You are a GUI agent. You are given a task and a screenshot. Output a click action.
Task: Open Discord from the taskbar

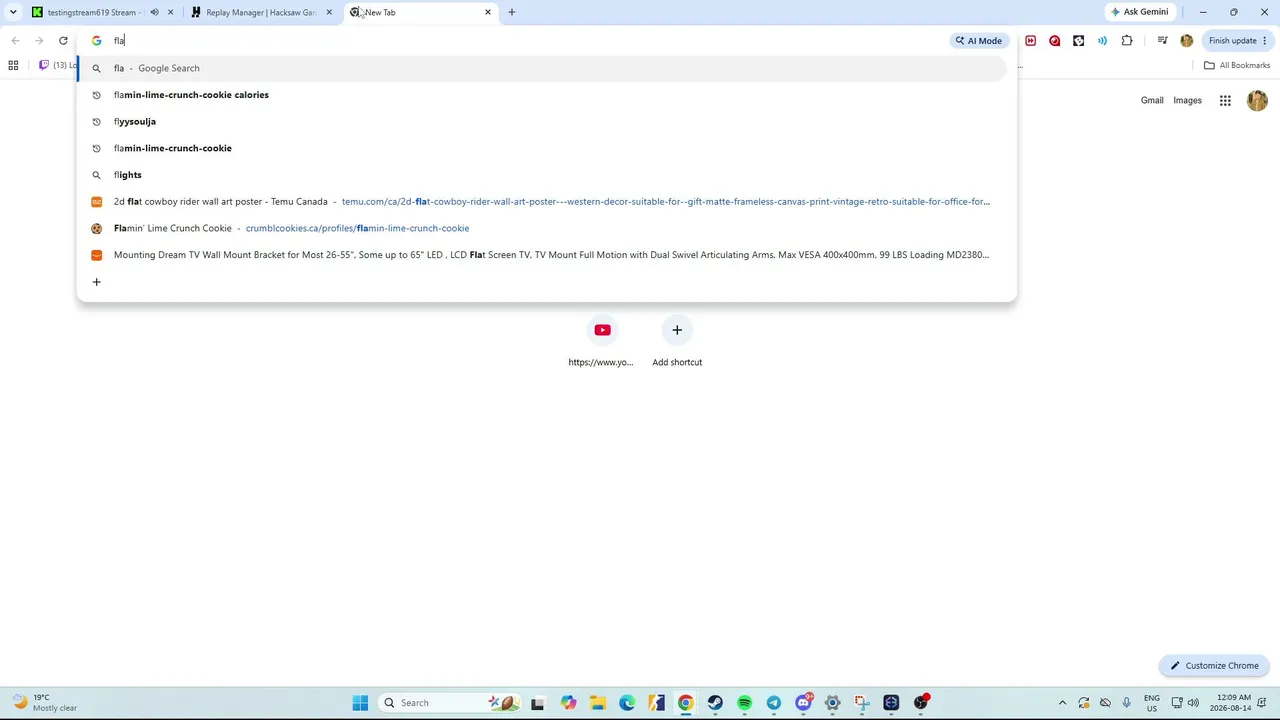pos(803,703)
